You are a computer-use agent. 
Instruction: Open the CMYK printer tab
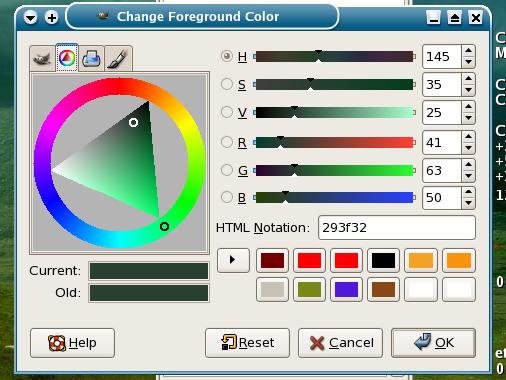(91, 59)
